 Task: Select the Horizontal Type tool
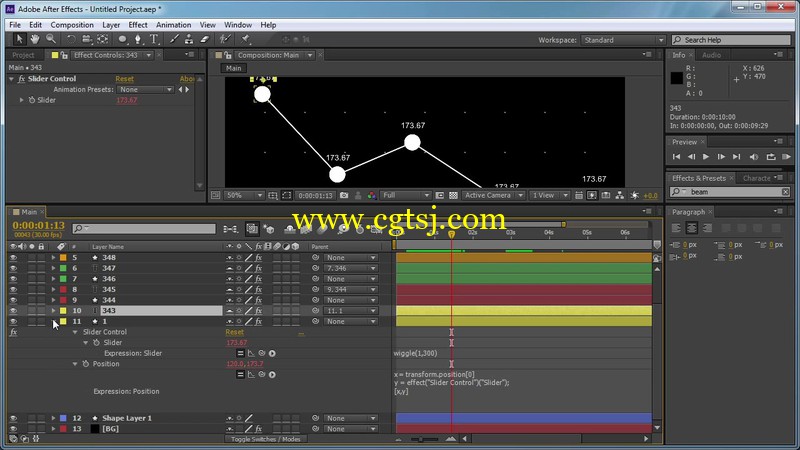pyautogui.click(x=154, y=39)
